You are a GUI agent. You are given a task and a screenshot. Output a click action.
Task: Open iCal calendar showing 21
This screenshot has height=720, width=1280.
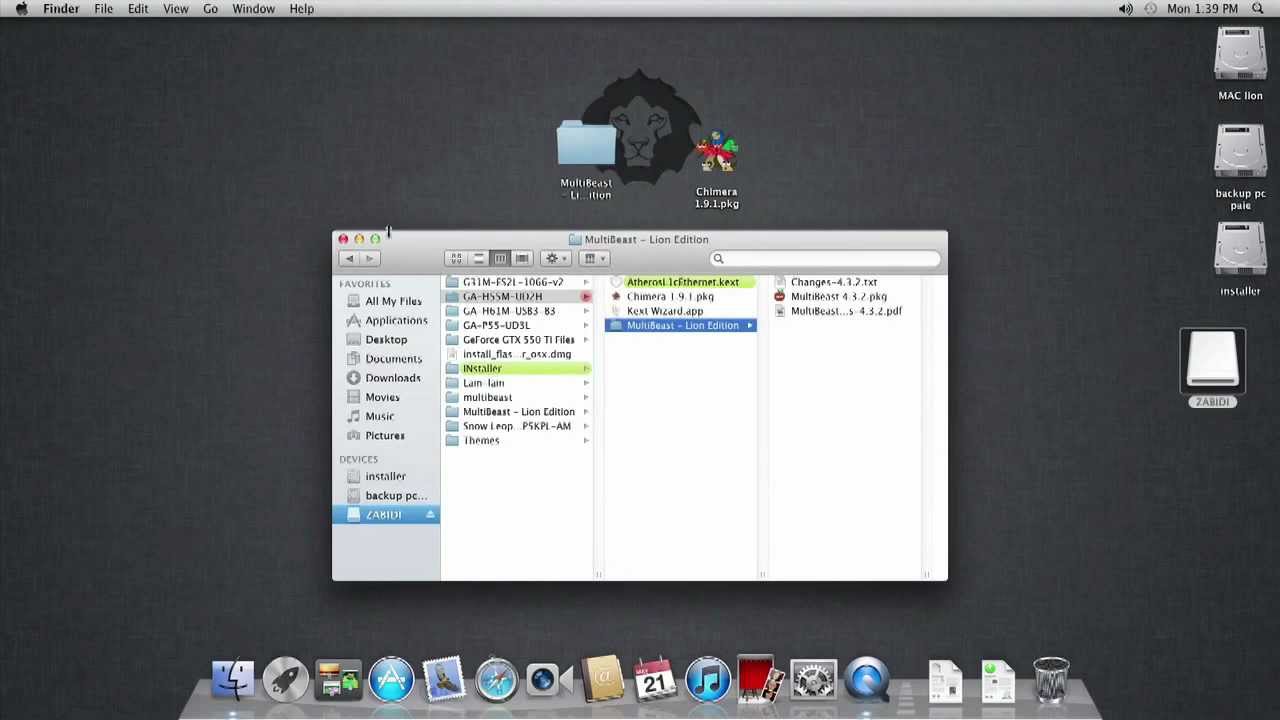(x=655, y=680)
